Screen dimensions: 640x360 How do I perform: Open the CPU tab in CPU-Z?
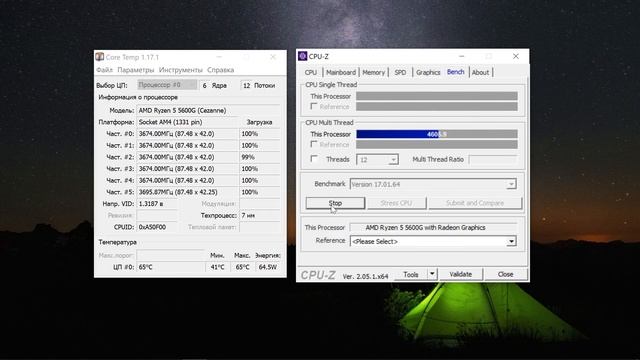(x=311, y=72)
